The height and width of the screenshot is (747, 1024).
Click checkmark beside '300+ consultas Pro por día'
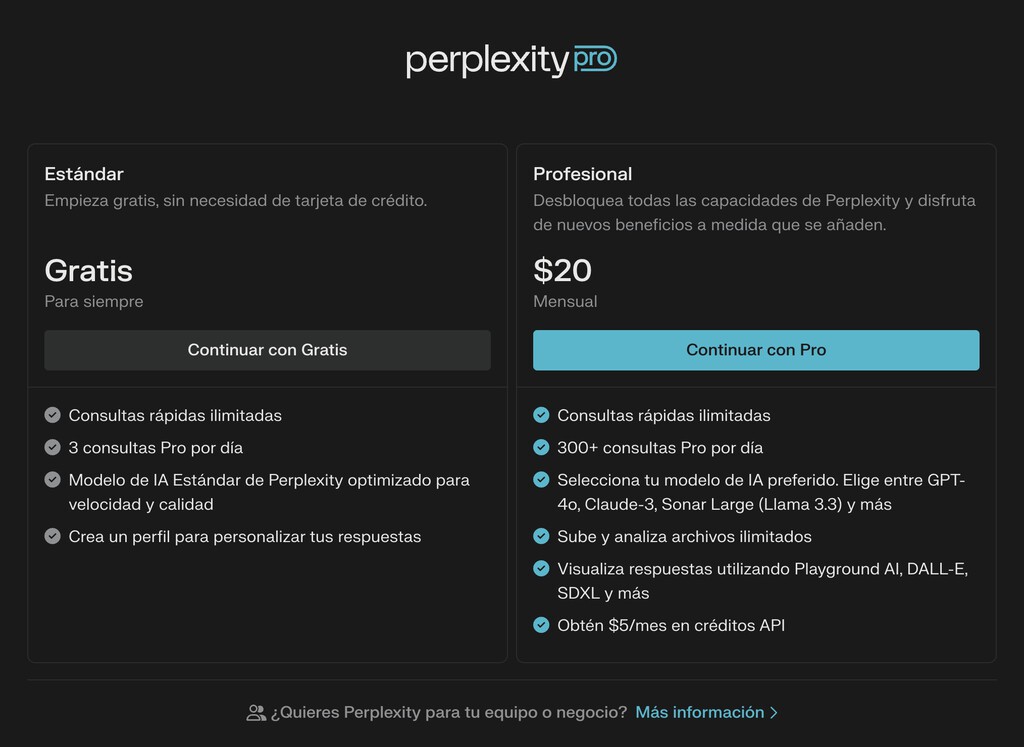[x=542, y=447]
